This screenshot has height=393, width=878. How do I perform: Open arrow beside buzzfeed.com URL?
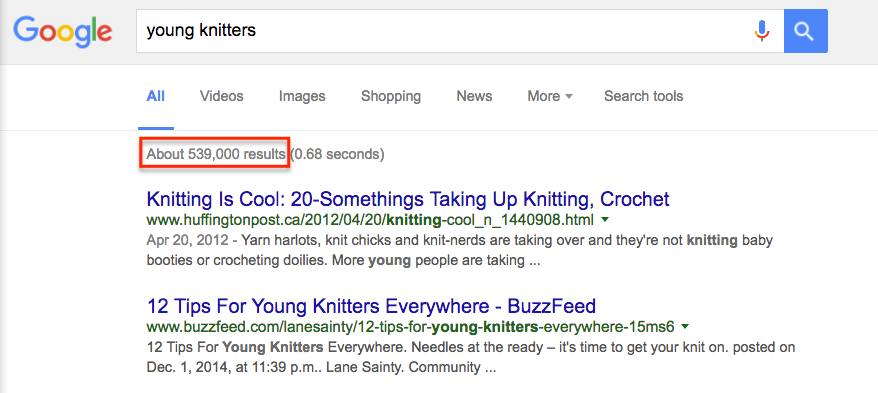pyautogui.click(x=686, y=326)
